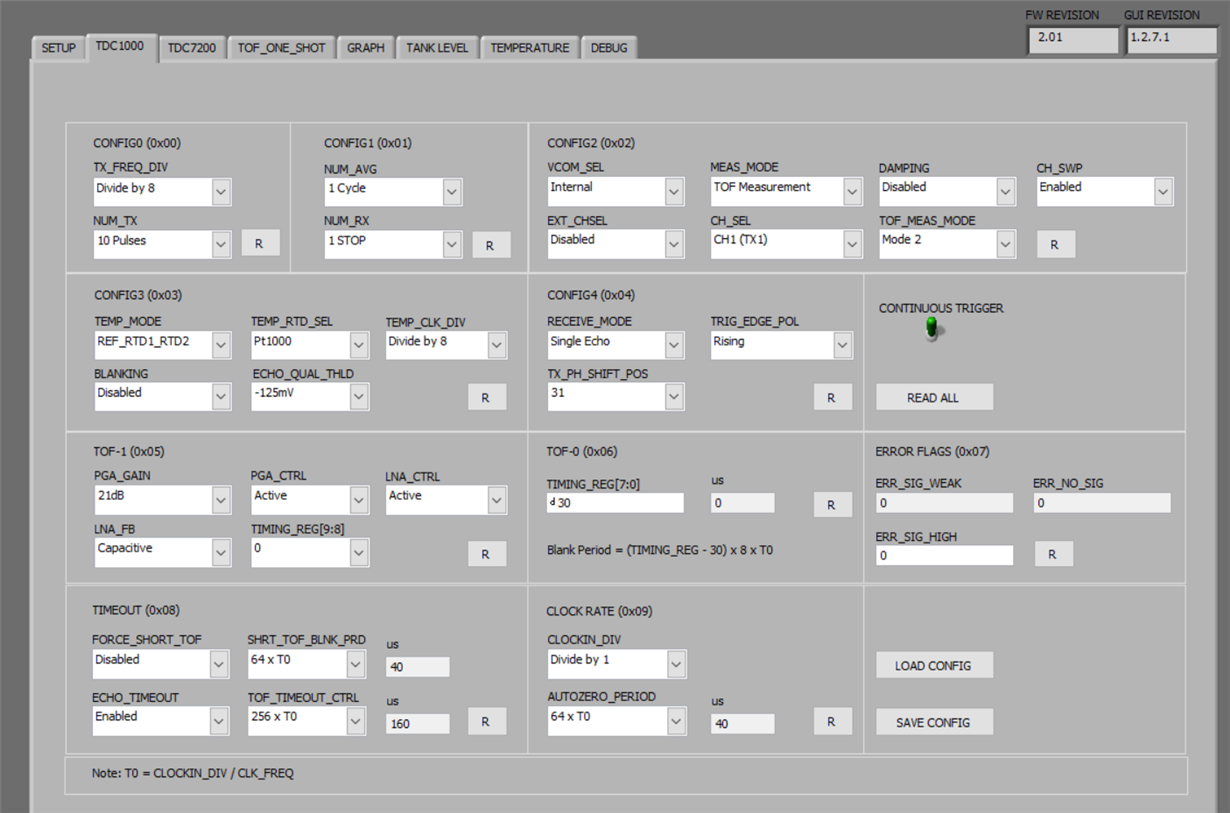Click the R button in CONFIG3

coord(487,397)
